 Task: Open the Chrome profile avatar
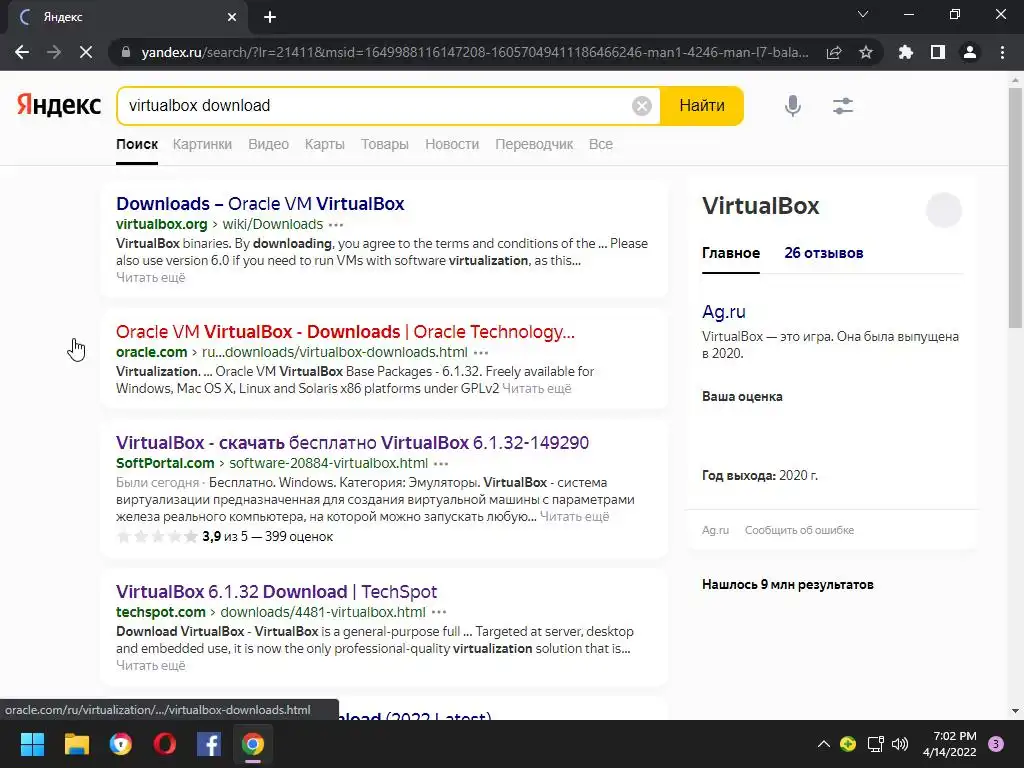pyautogui.click(x=970, y=52)
